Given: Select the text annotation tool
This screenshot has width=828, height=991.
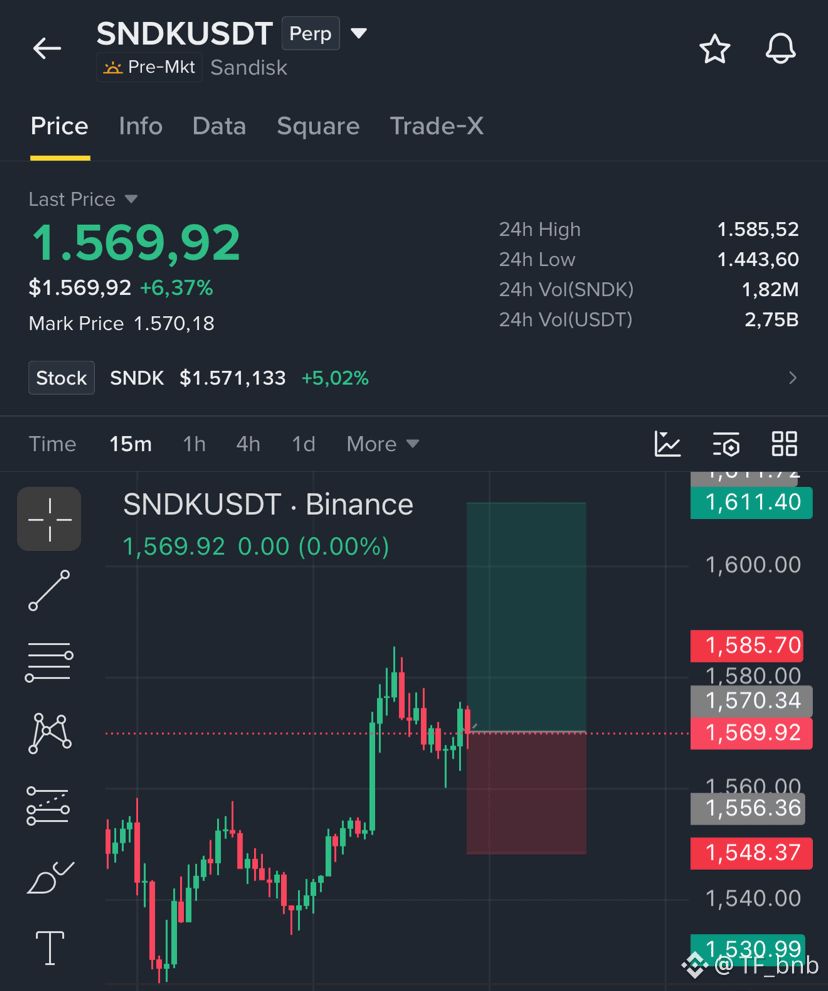Looking at the screenshot, I should [x=49, y=948].
